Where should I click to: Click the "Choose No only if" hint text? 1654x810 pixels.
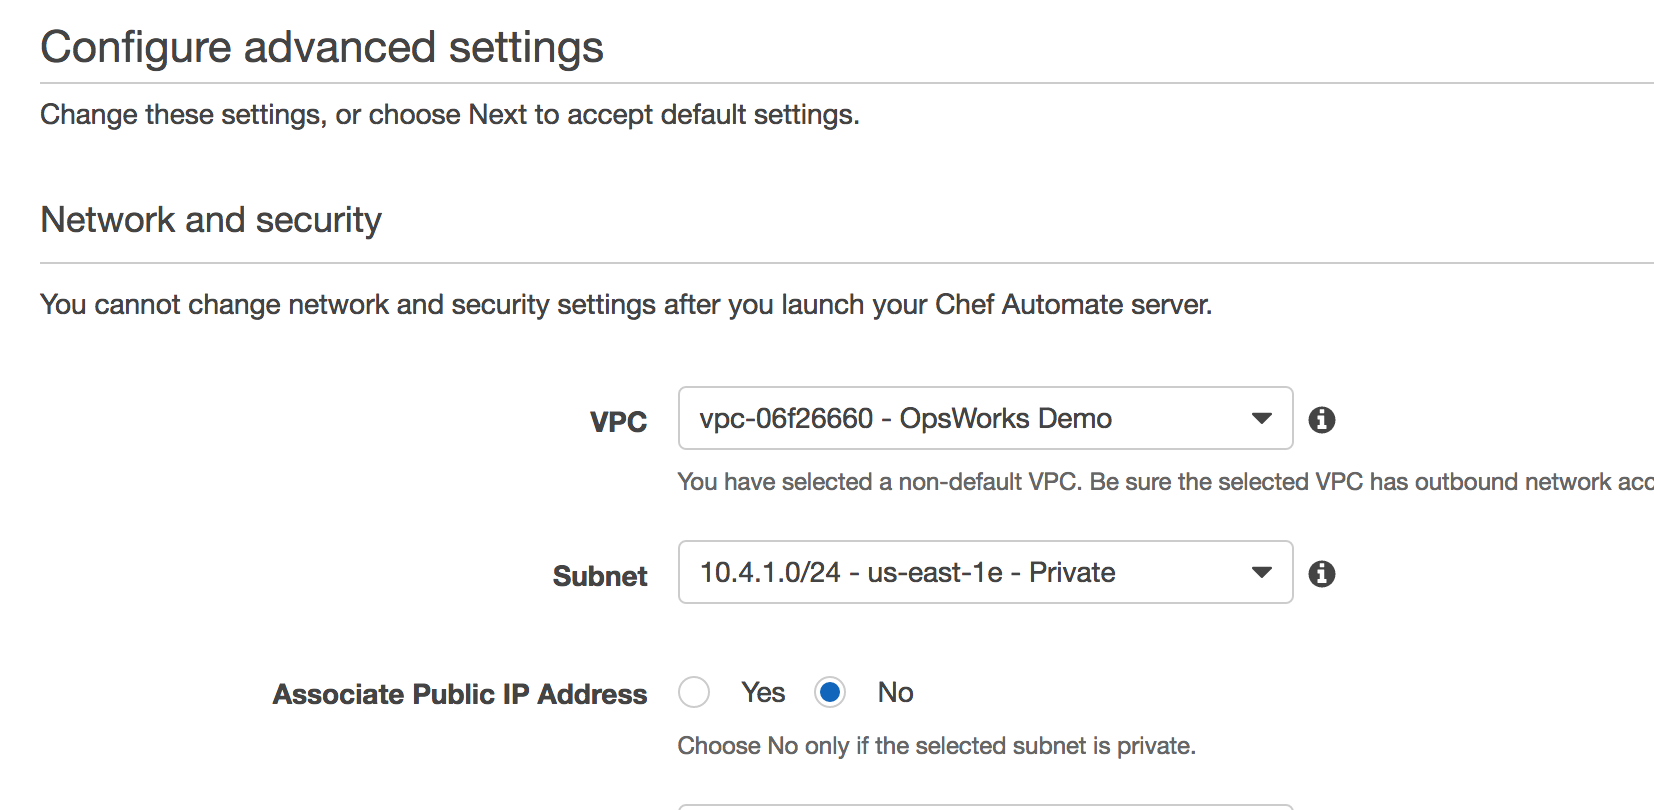pos(936,746)
